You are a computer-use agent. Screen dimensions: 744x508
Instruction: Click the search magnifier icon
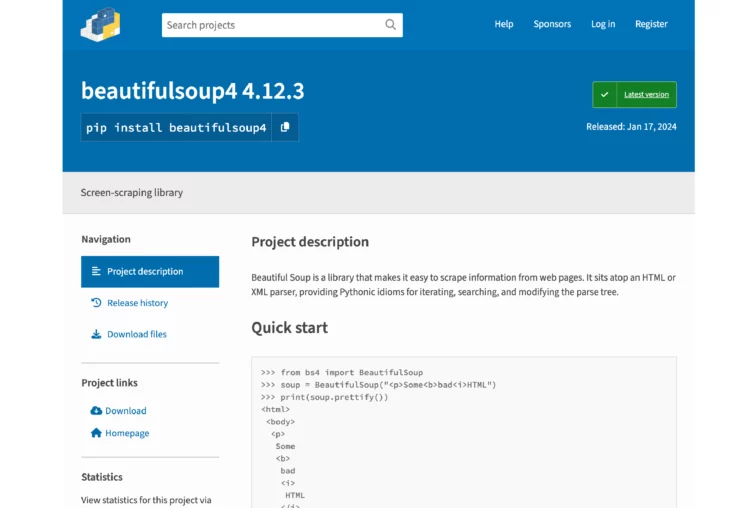point(390,25)
